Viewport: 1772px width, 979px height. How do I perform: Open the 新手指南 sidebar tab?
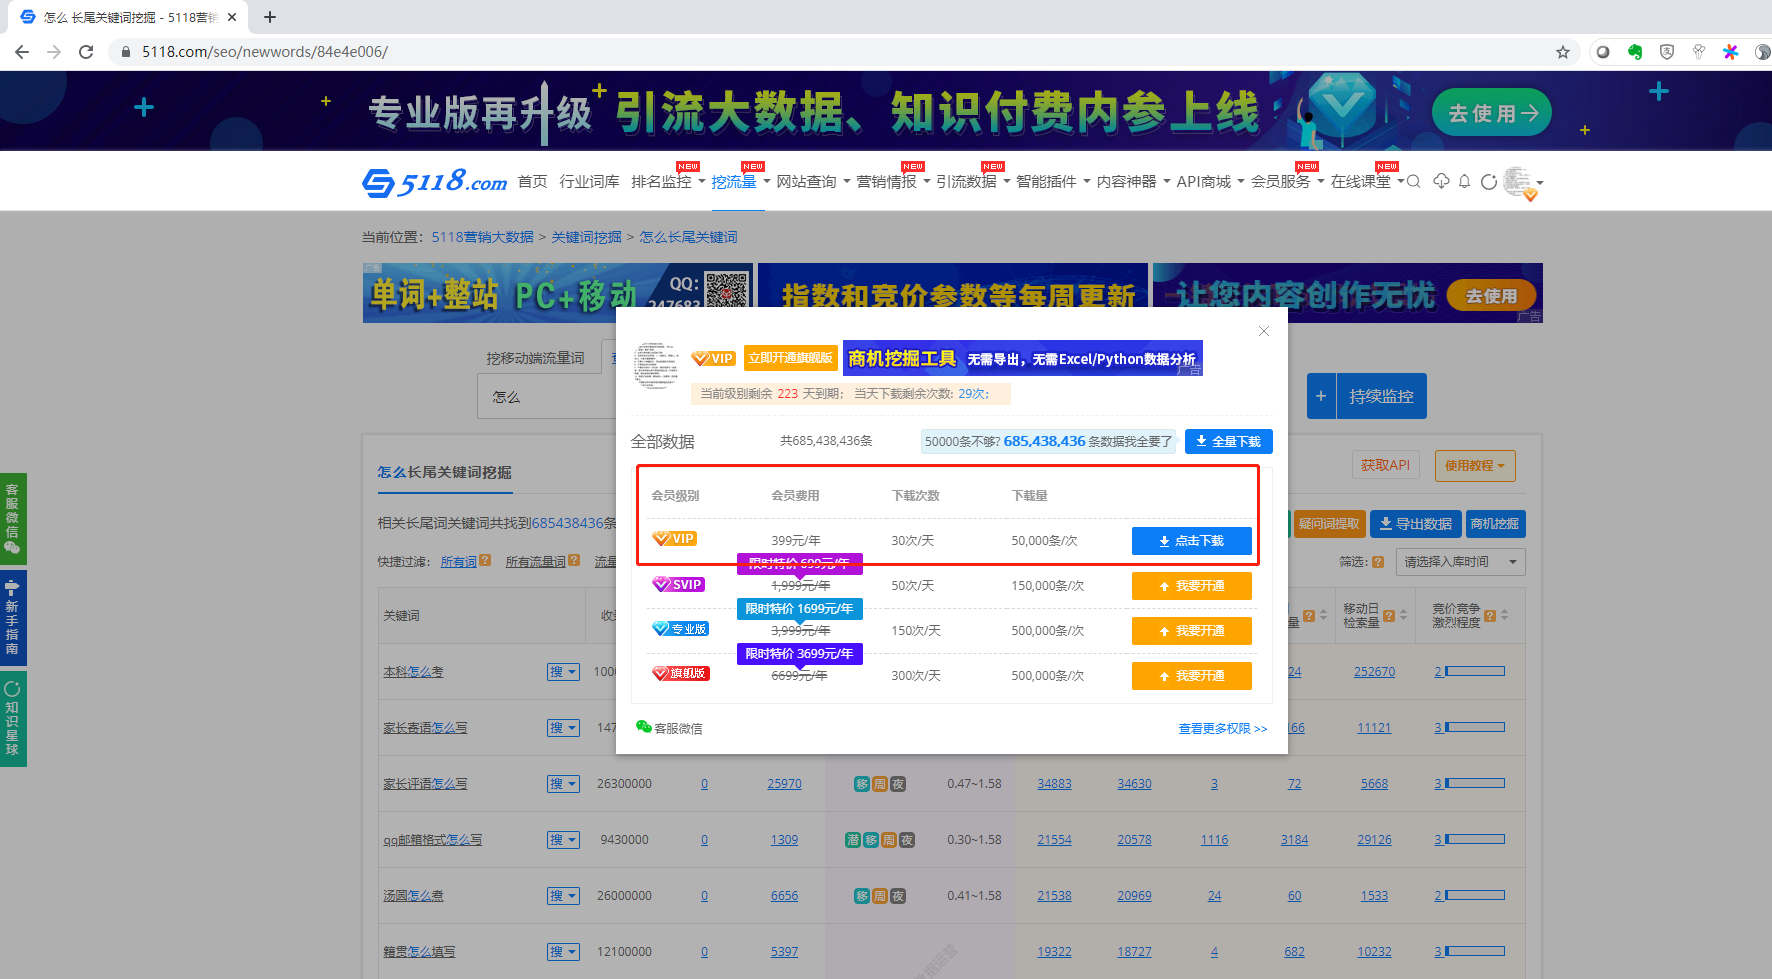(13, 618)
